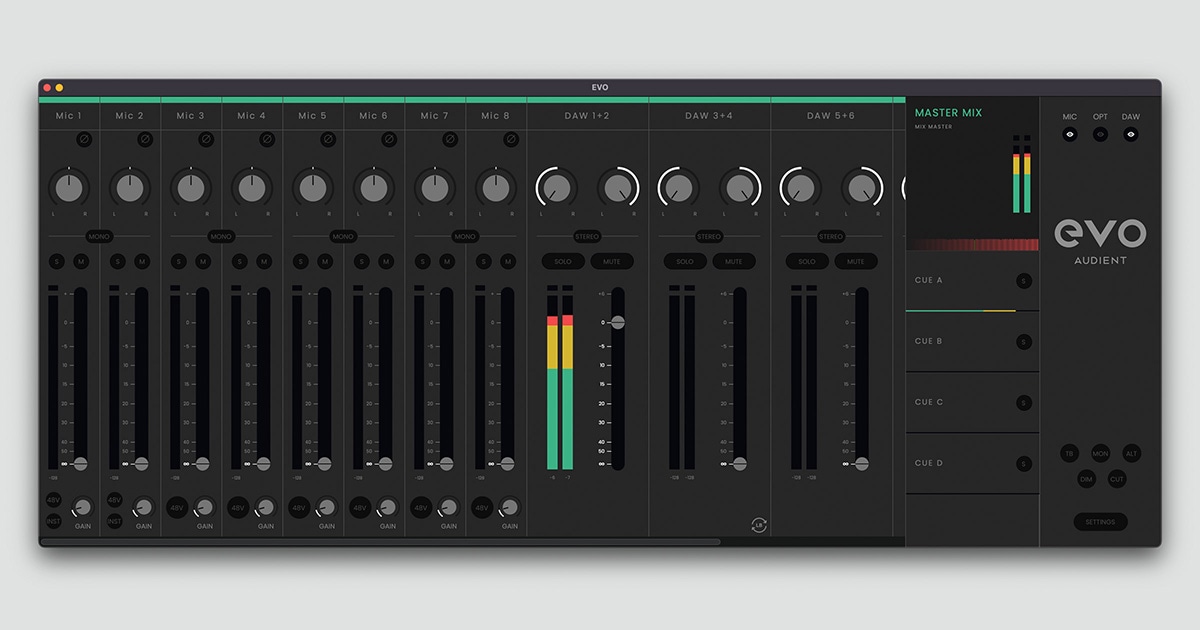Image resolution: width=1200 pixels, height=630 pixels.
Task: Mute the Mic 2 channel
Action: point(142,262)
